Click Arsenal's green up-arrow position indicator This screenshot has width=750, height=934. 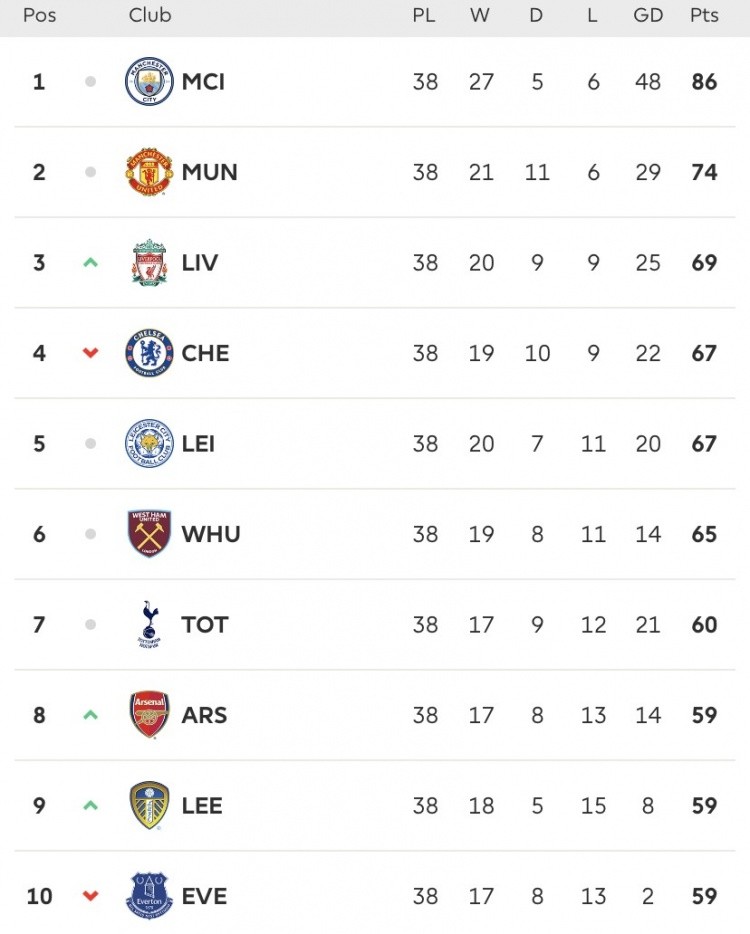tap(91, 715)
